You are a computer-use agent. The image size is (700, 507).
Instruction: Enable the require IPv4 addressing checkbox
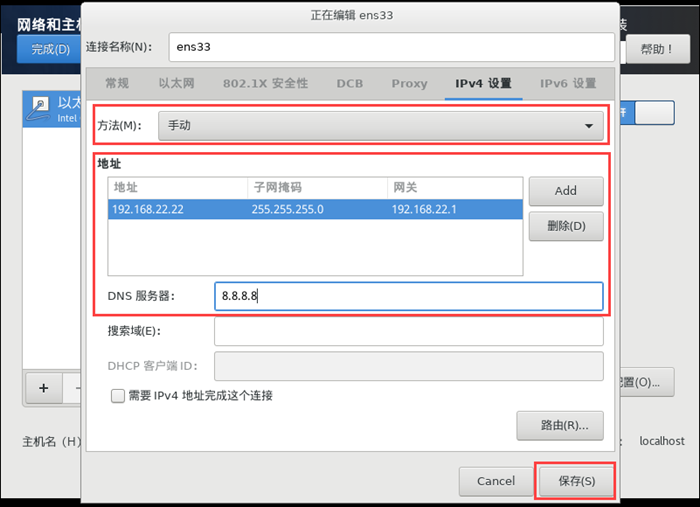coord(118,395)
